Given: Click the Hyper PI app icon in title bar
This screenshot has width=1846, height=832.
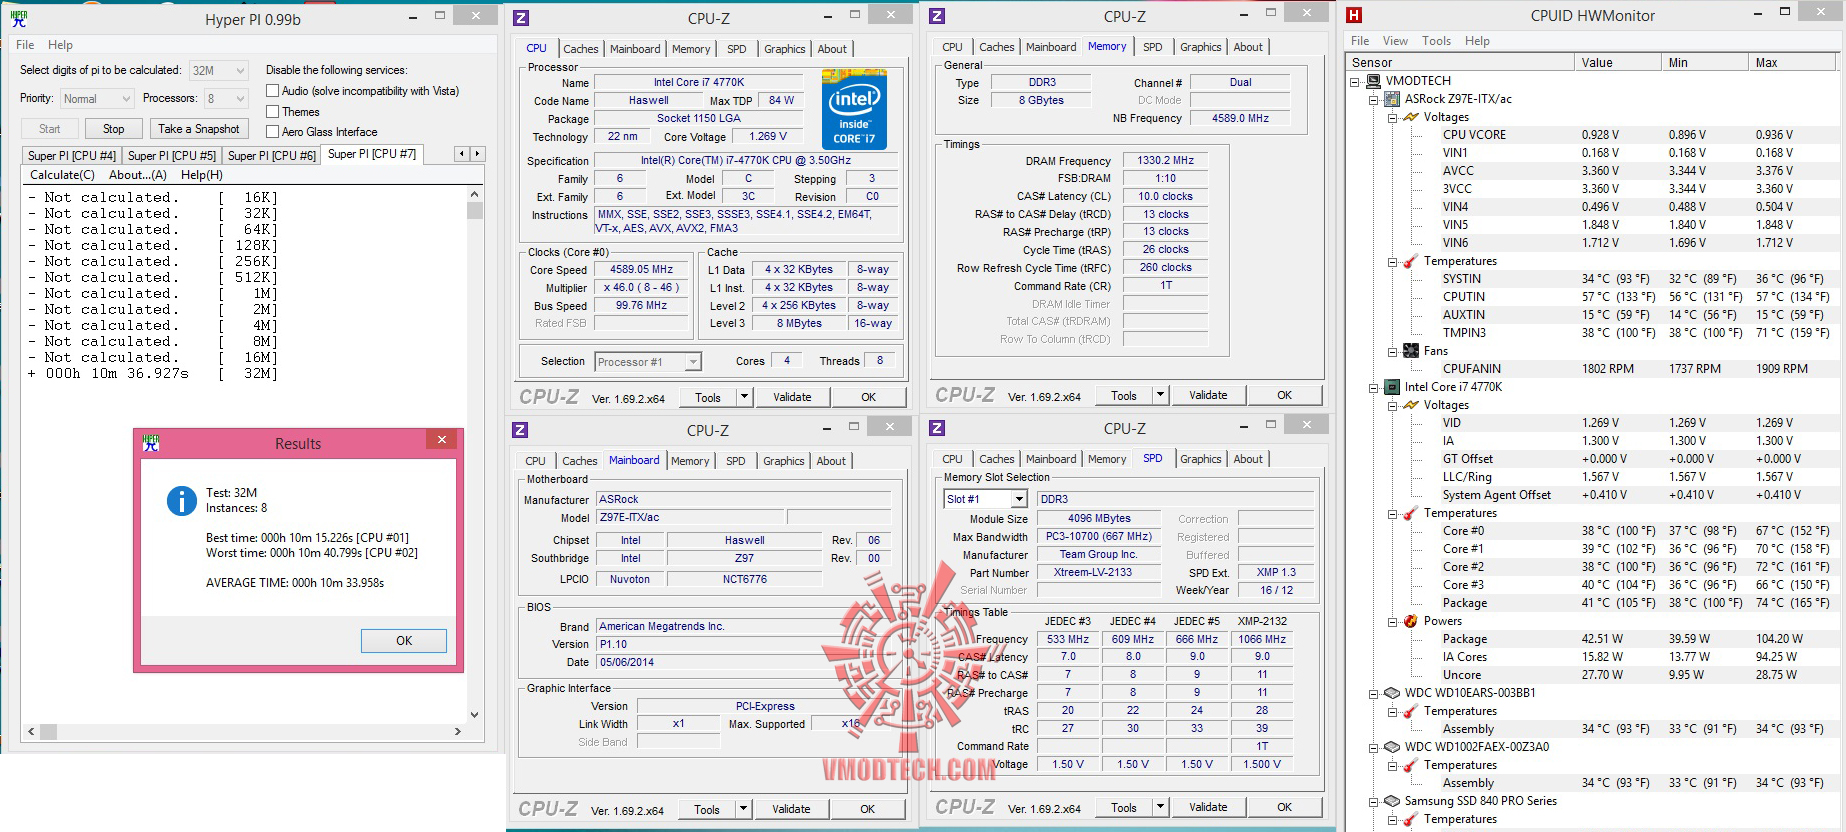Looking at the screenshot, I should click(x=18, y=18).
